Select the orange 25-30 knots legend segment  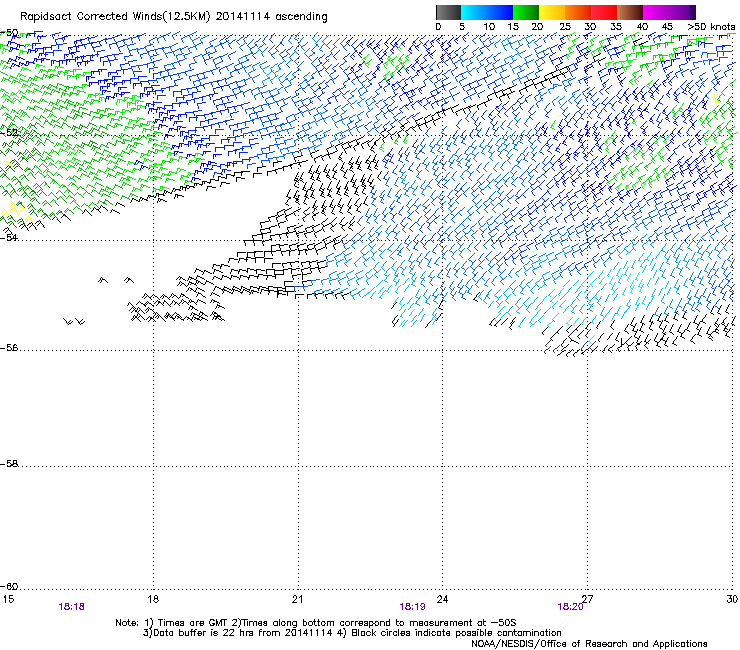[x=578, y=12]
